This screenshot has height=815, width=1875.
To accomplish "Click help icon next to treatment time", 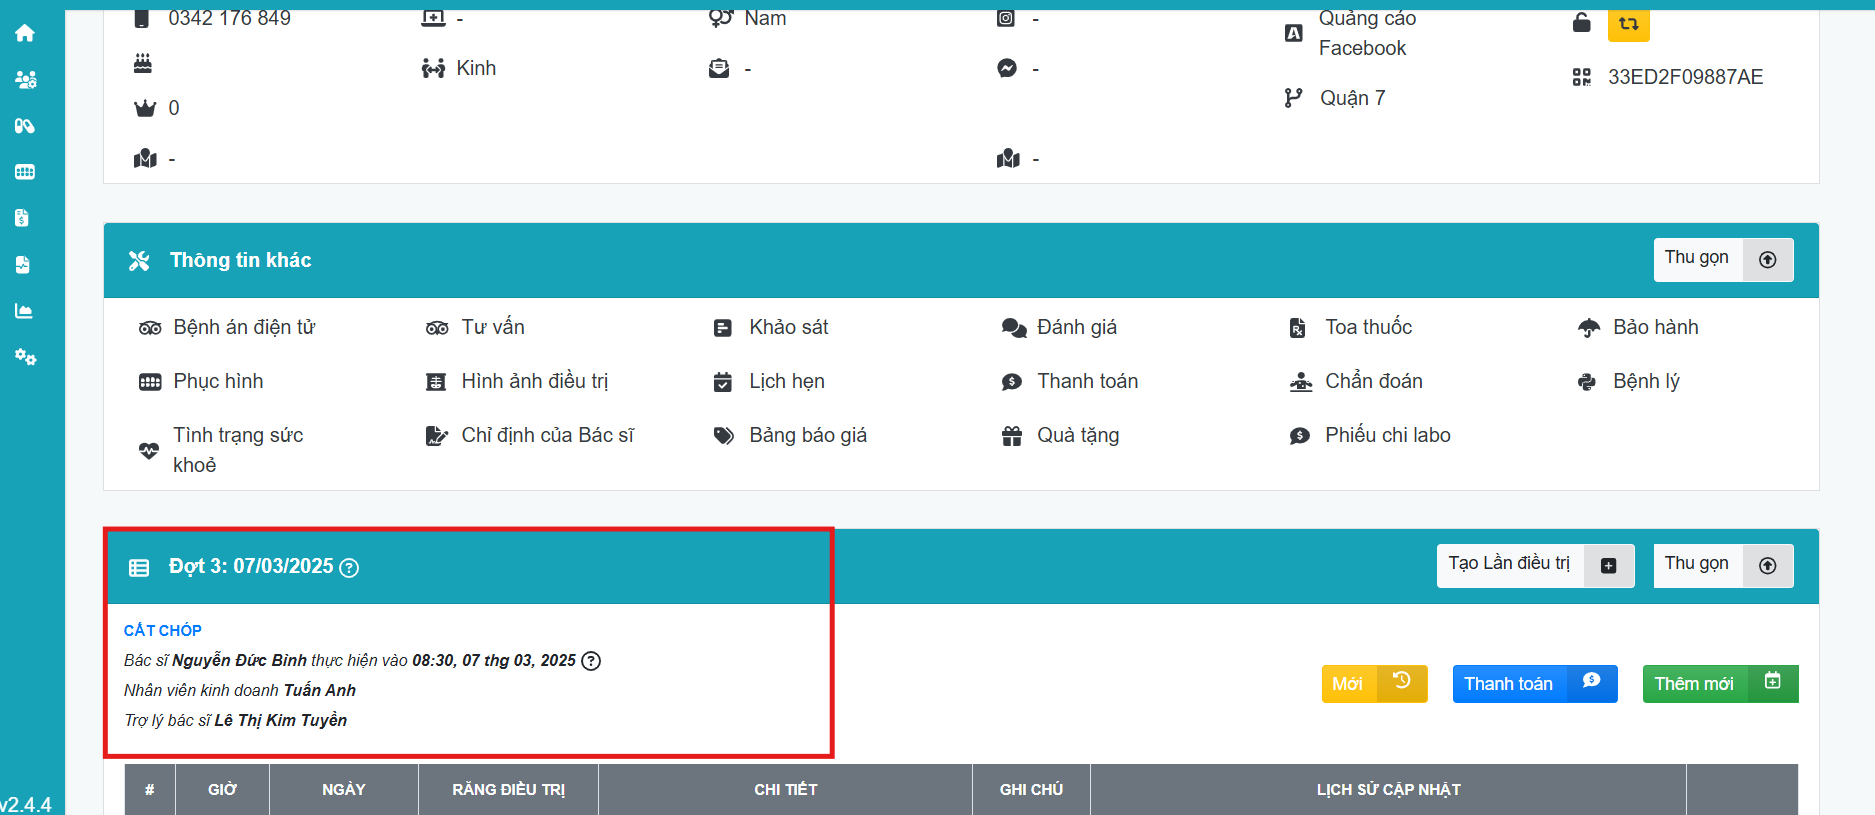I will 591,661.
